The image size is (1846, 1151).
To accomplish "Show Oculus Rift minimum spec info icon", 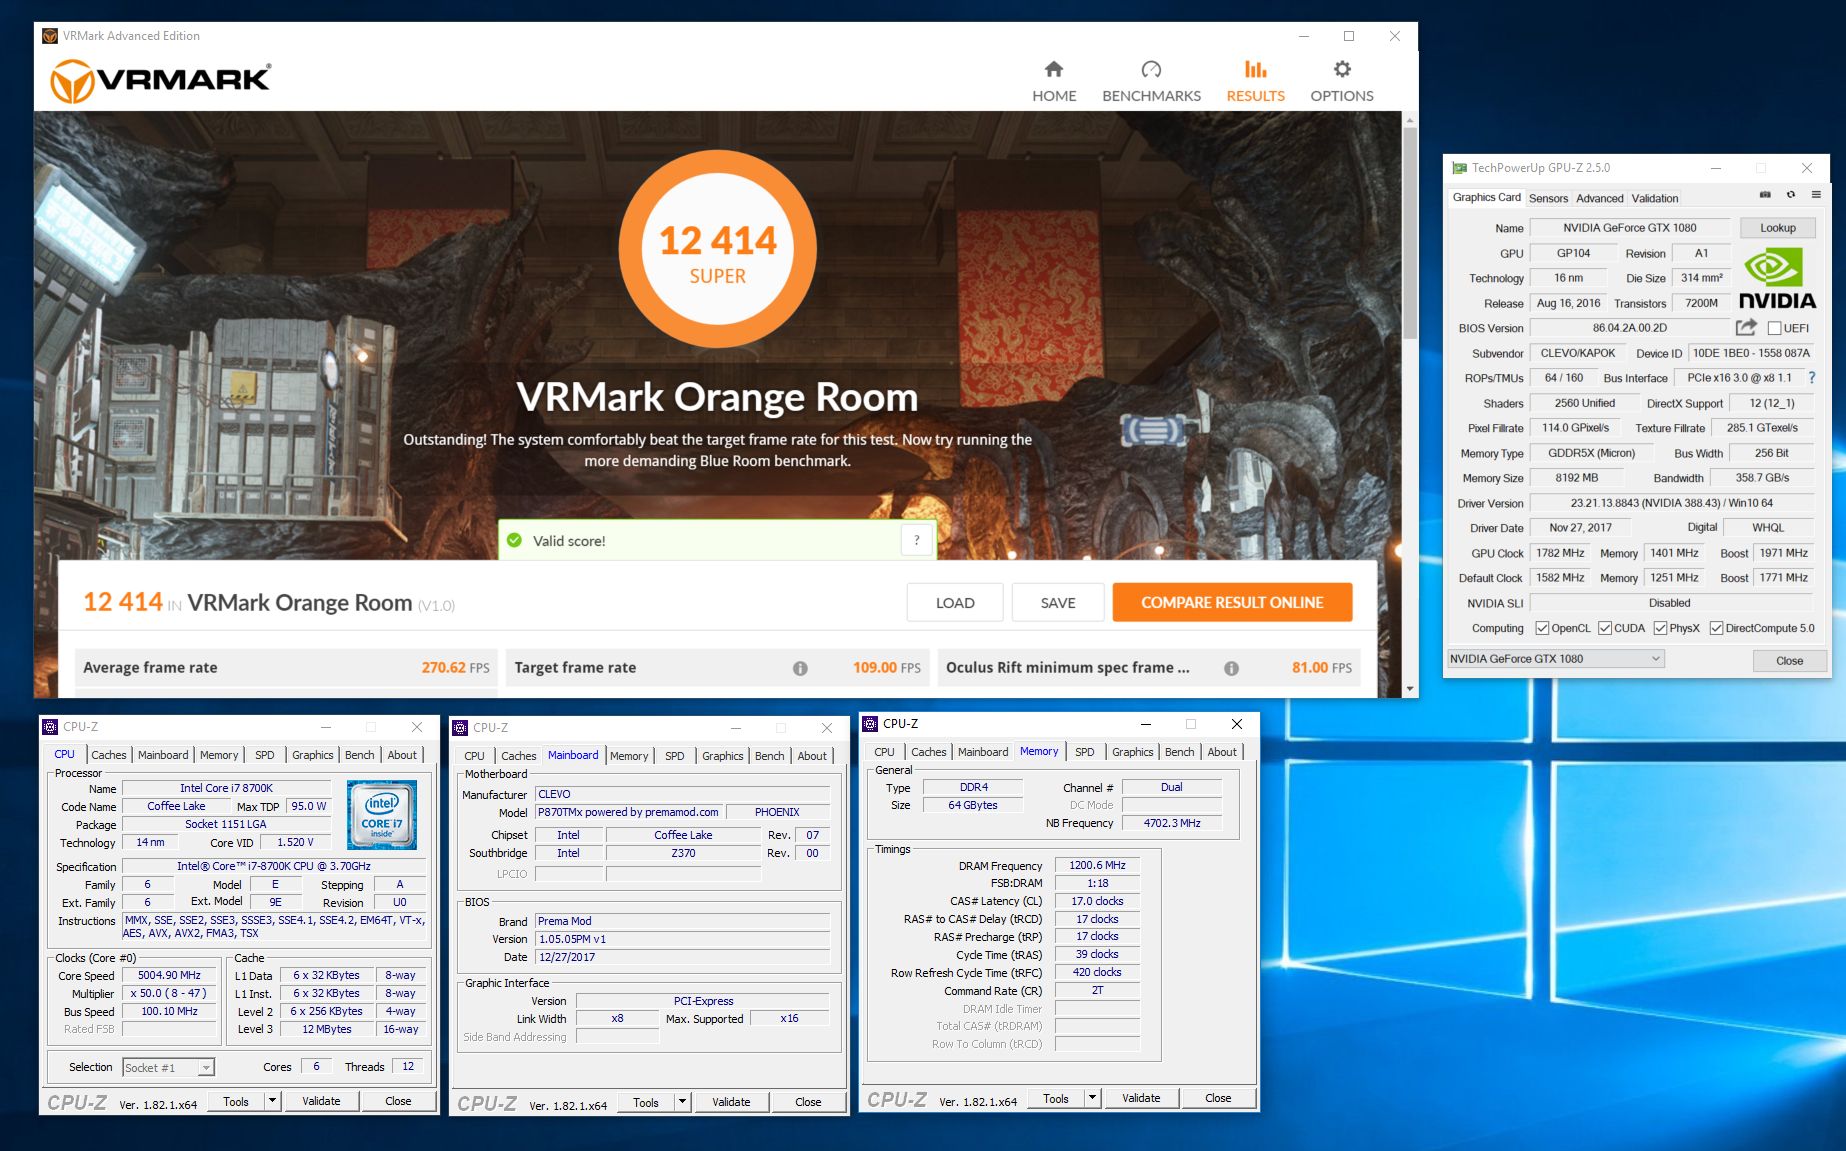I will [1231, 668].
